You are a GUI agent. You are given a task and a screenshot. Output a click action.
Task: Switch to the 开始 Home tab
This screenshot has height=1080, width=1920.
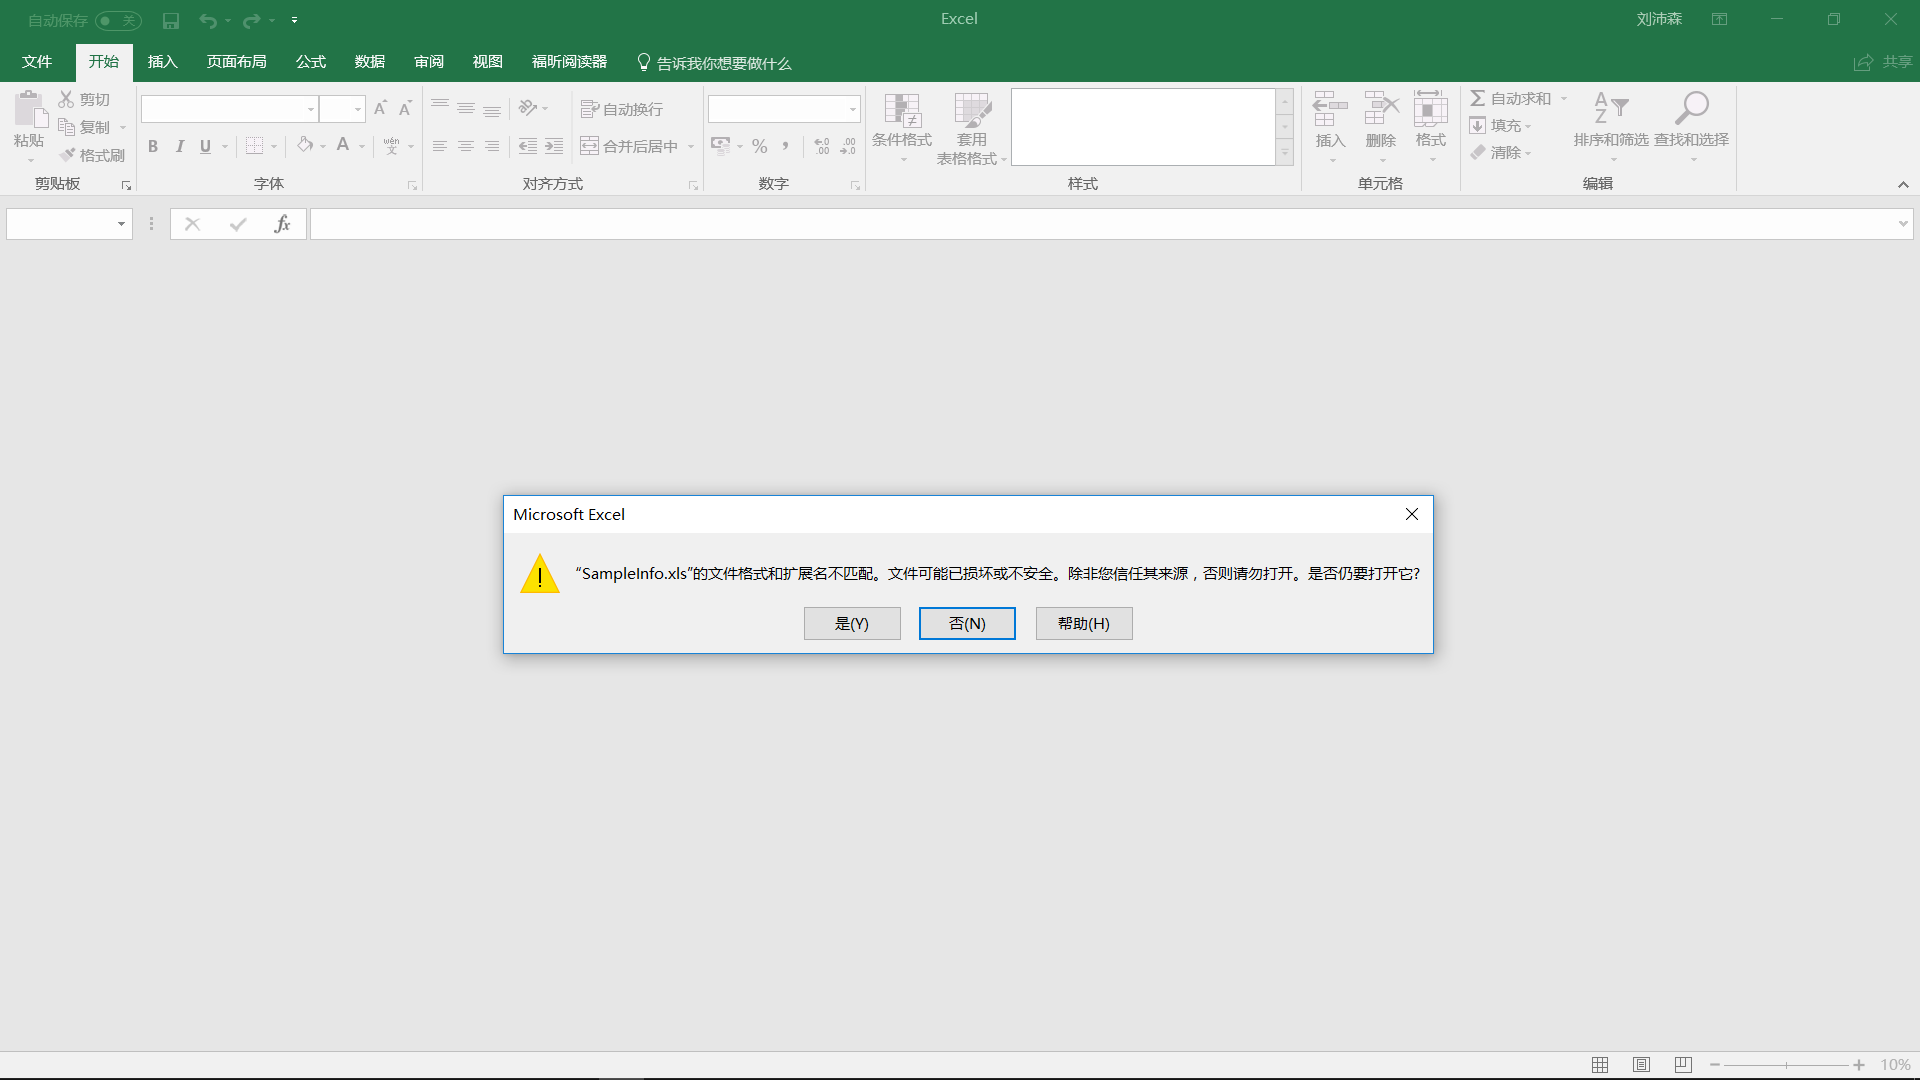tap(104, 62)
